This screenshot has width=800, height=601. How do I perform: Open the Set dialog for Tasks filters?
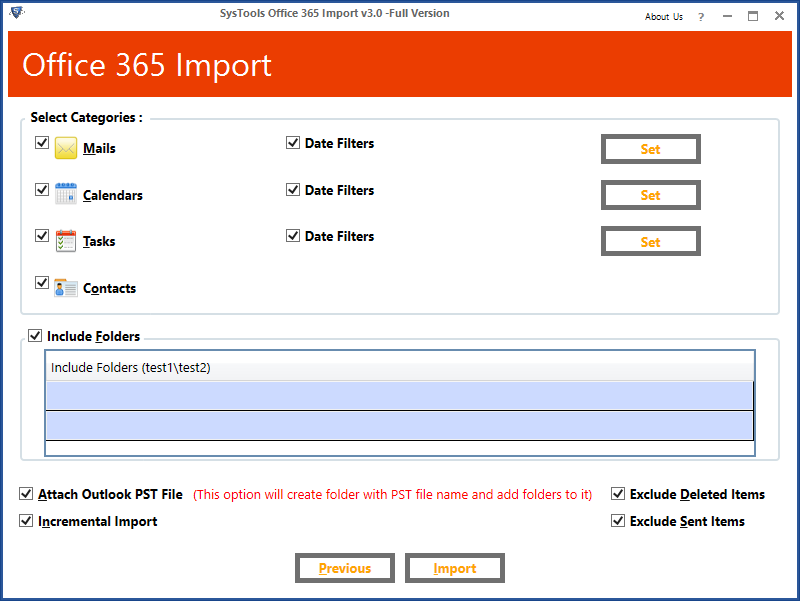tap(650, 240)
